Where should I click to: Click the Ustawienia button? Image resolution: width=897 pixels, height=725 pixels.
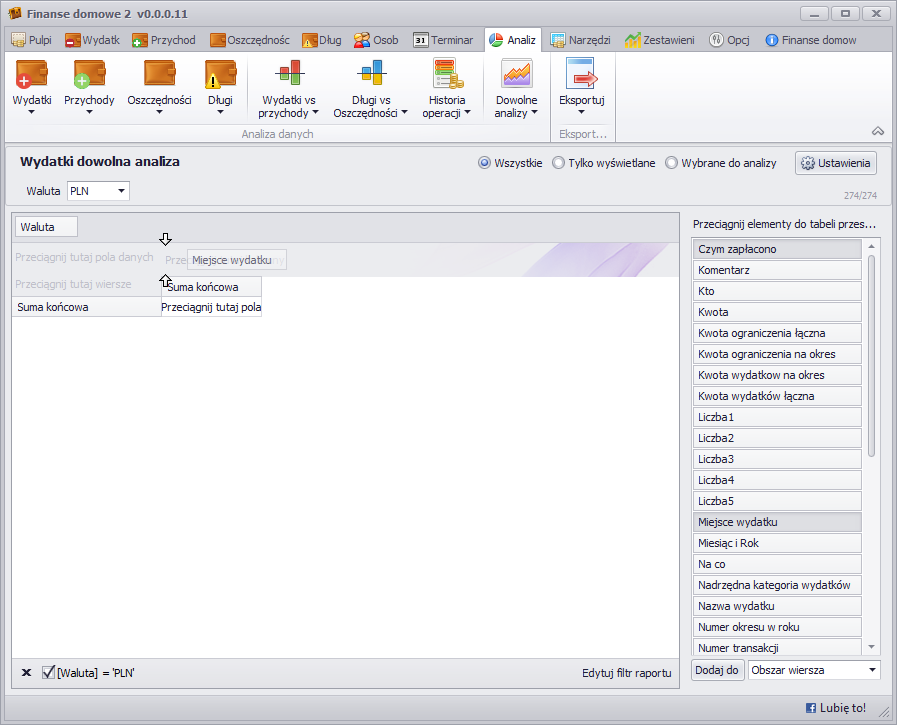(x=836, y=163)
